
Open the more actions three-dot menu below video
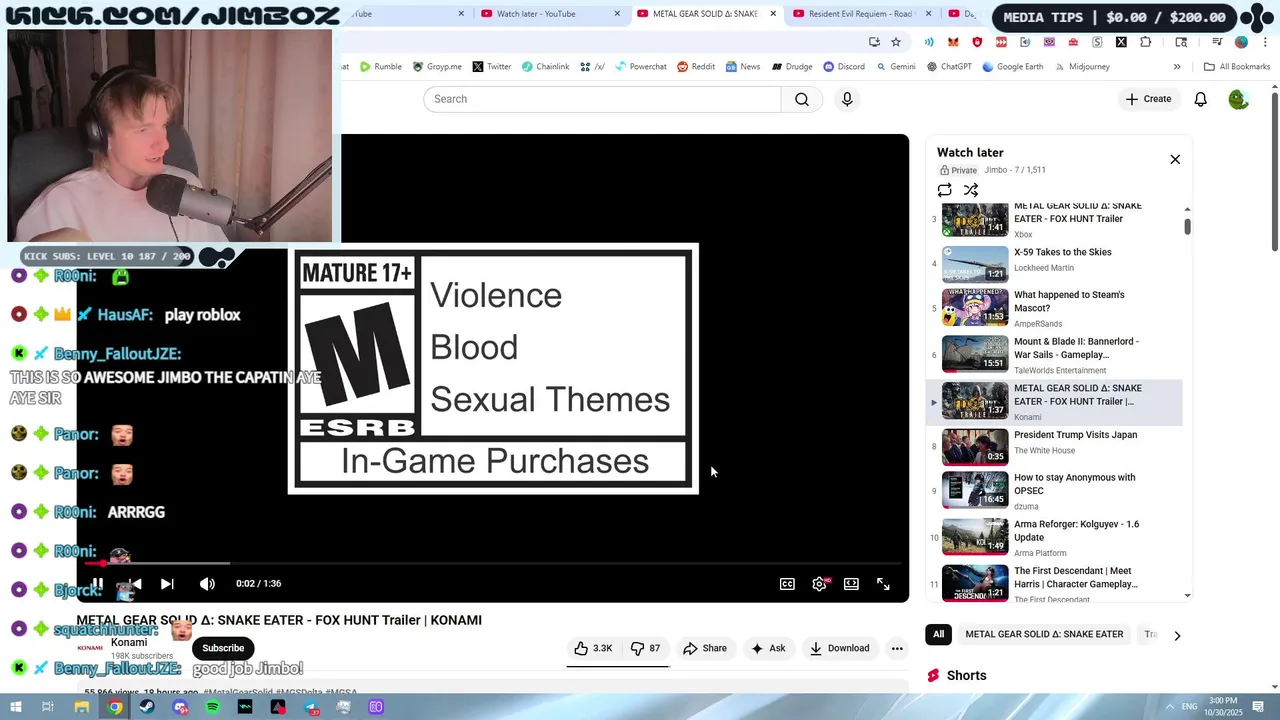897,648
